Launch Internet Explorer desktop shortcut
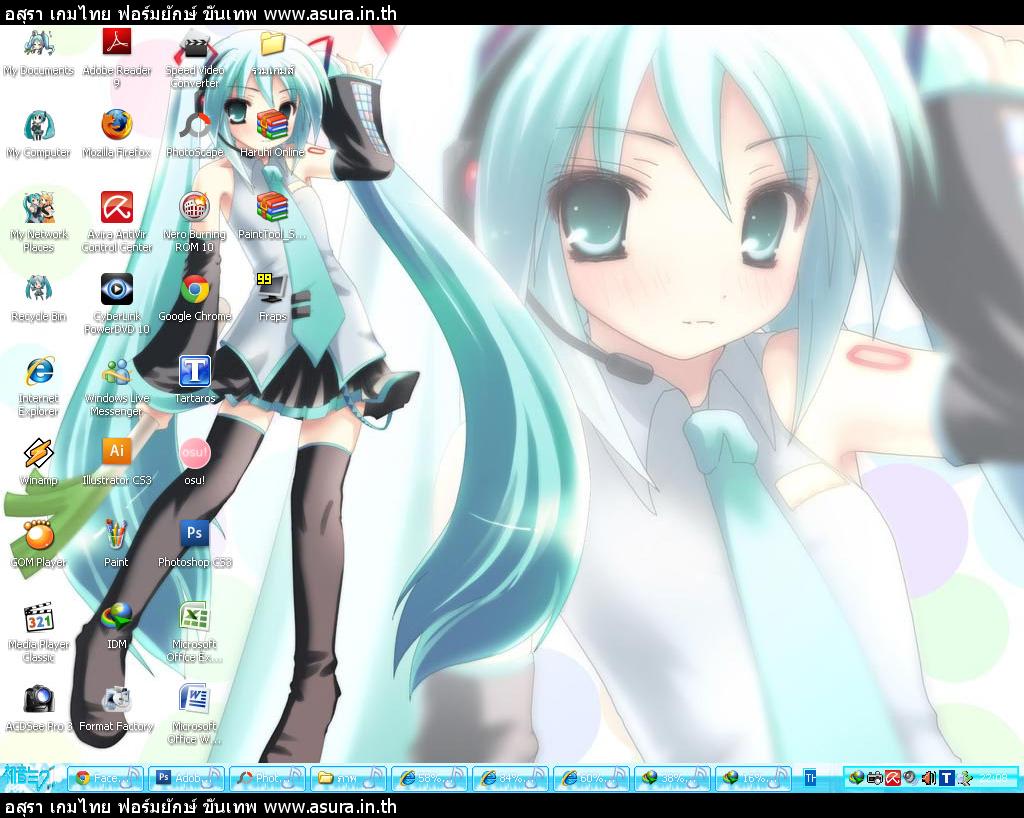This screenshot has height=818, width=1024. click(39, 386)
